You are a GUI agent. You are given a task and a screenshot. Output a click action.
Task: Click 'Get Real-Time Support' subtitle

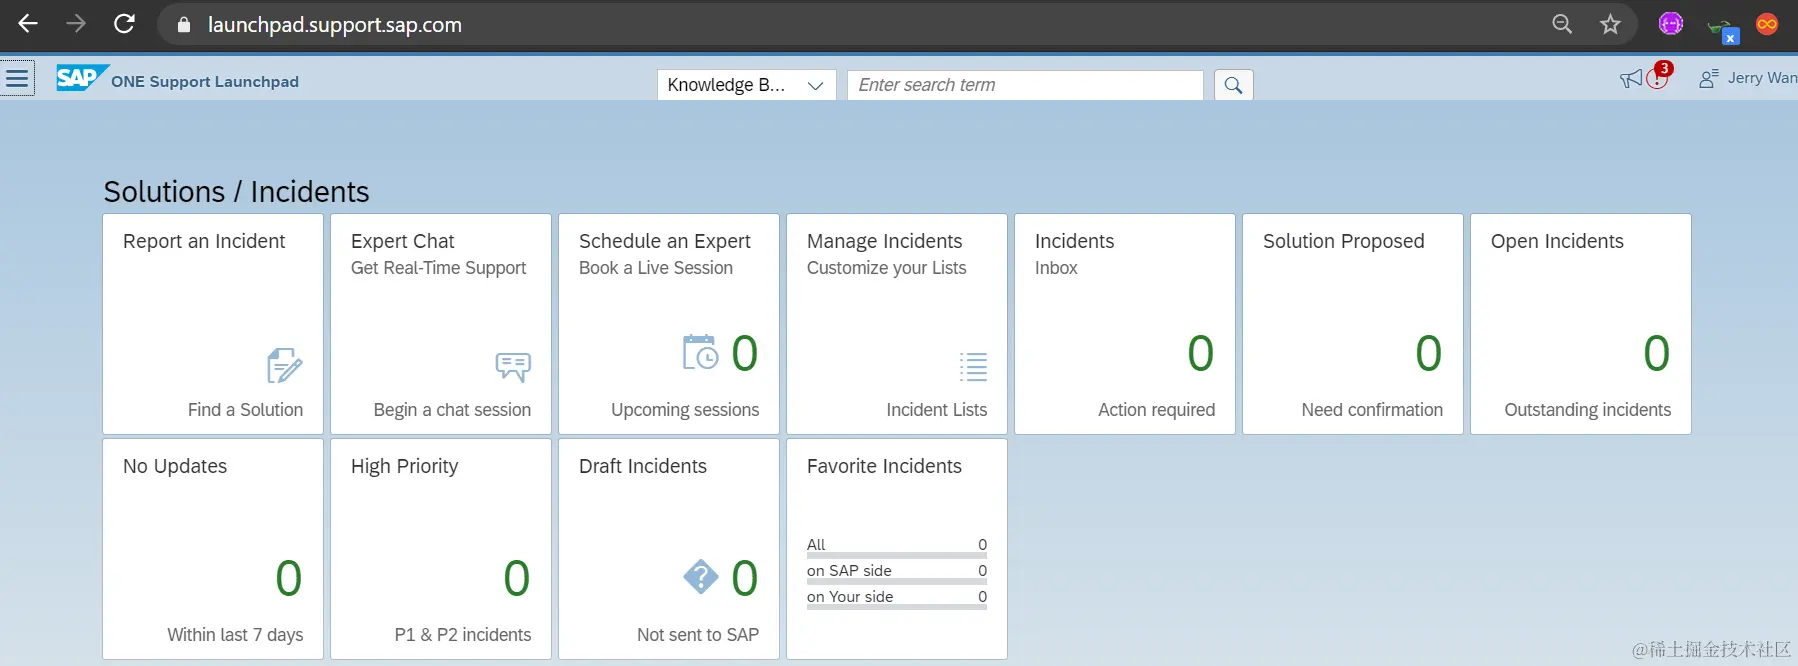pos(438,268)
